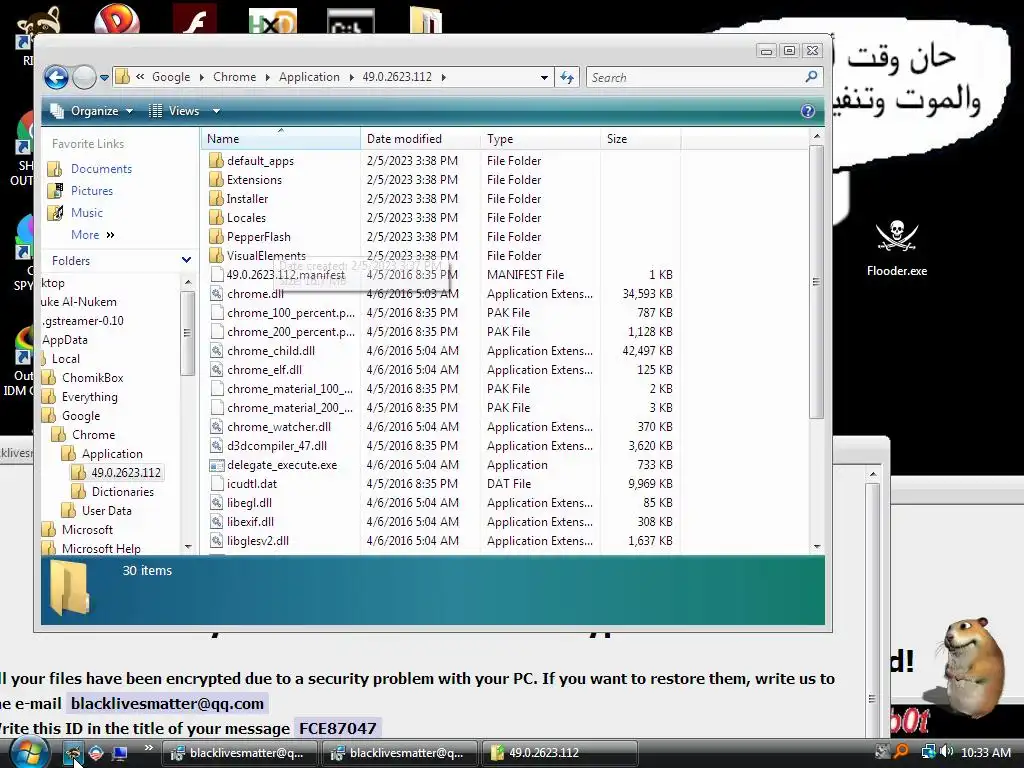
Task: Expand arrow after 49.0.2623.112 in breadcrumb
Action: (444, 77)
